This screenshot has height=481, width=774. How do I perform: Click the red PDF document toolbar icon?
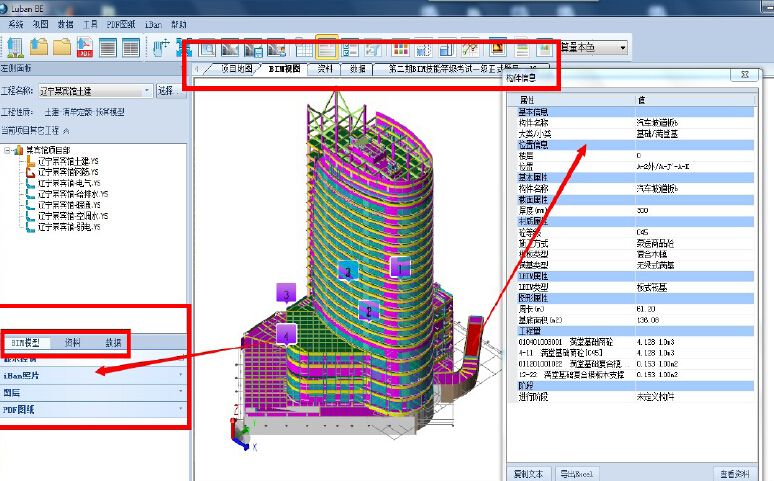[85, 47]
